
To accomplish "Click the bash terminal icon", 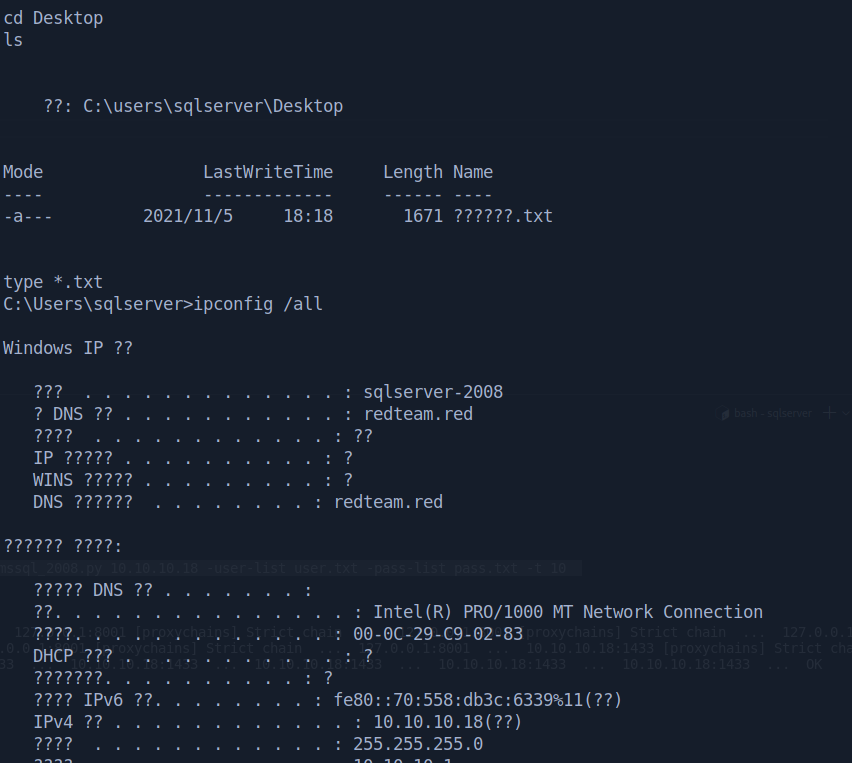I will [x=726, y=413].
